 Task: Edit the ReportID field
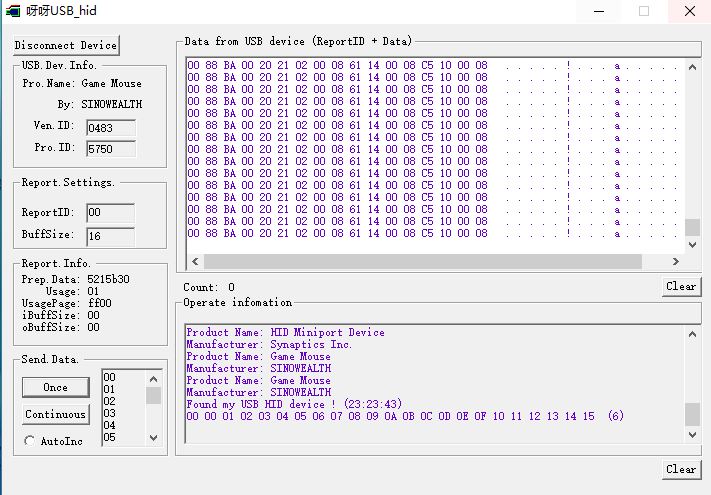point(111,213)
